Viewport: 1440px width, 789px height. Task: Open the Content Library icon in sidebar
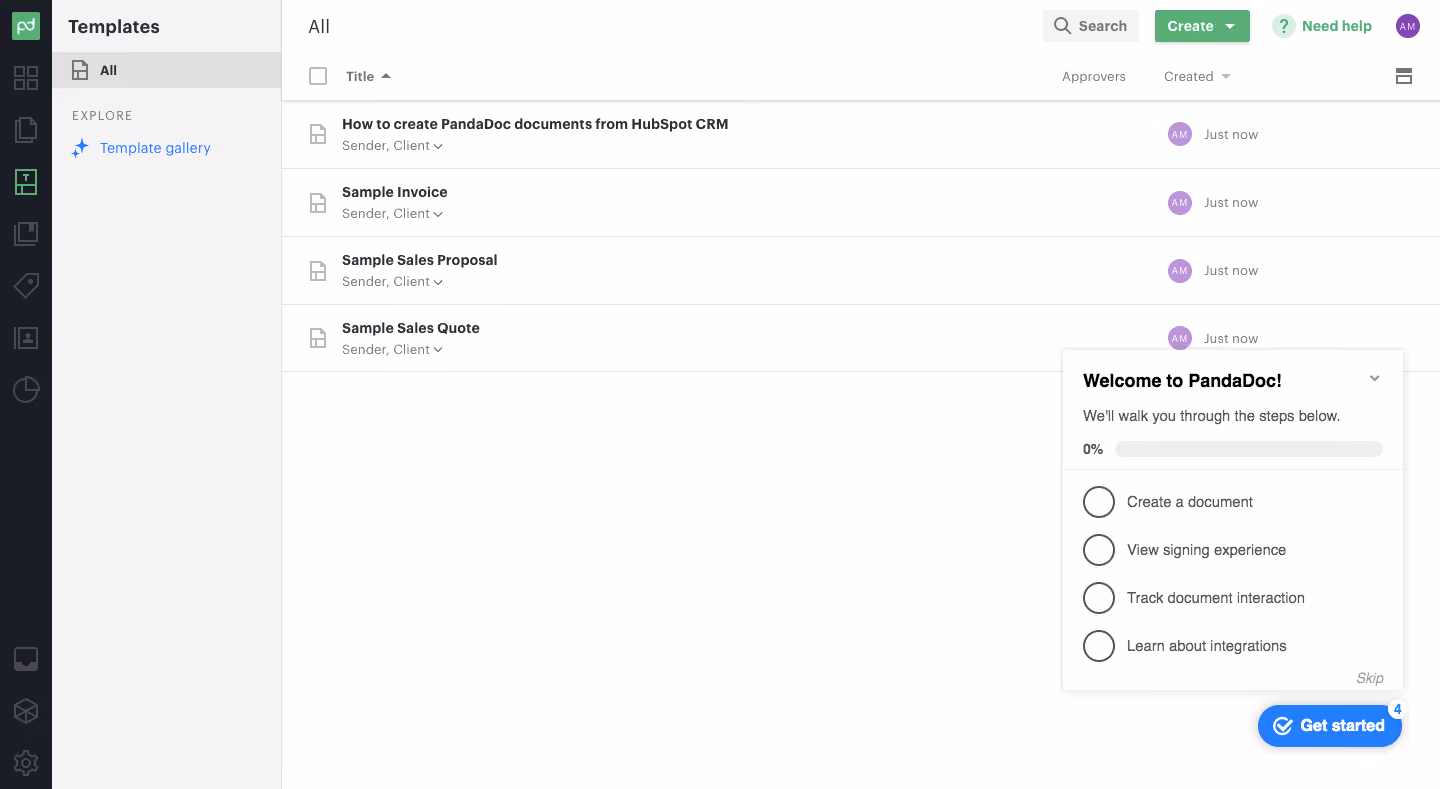(x=26, y=234)
